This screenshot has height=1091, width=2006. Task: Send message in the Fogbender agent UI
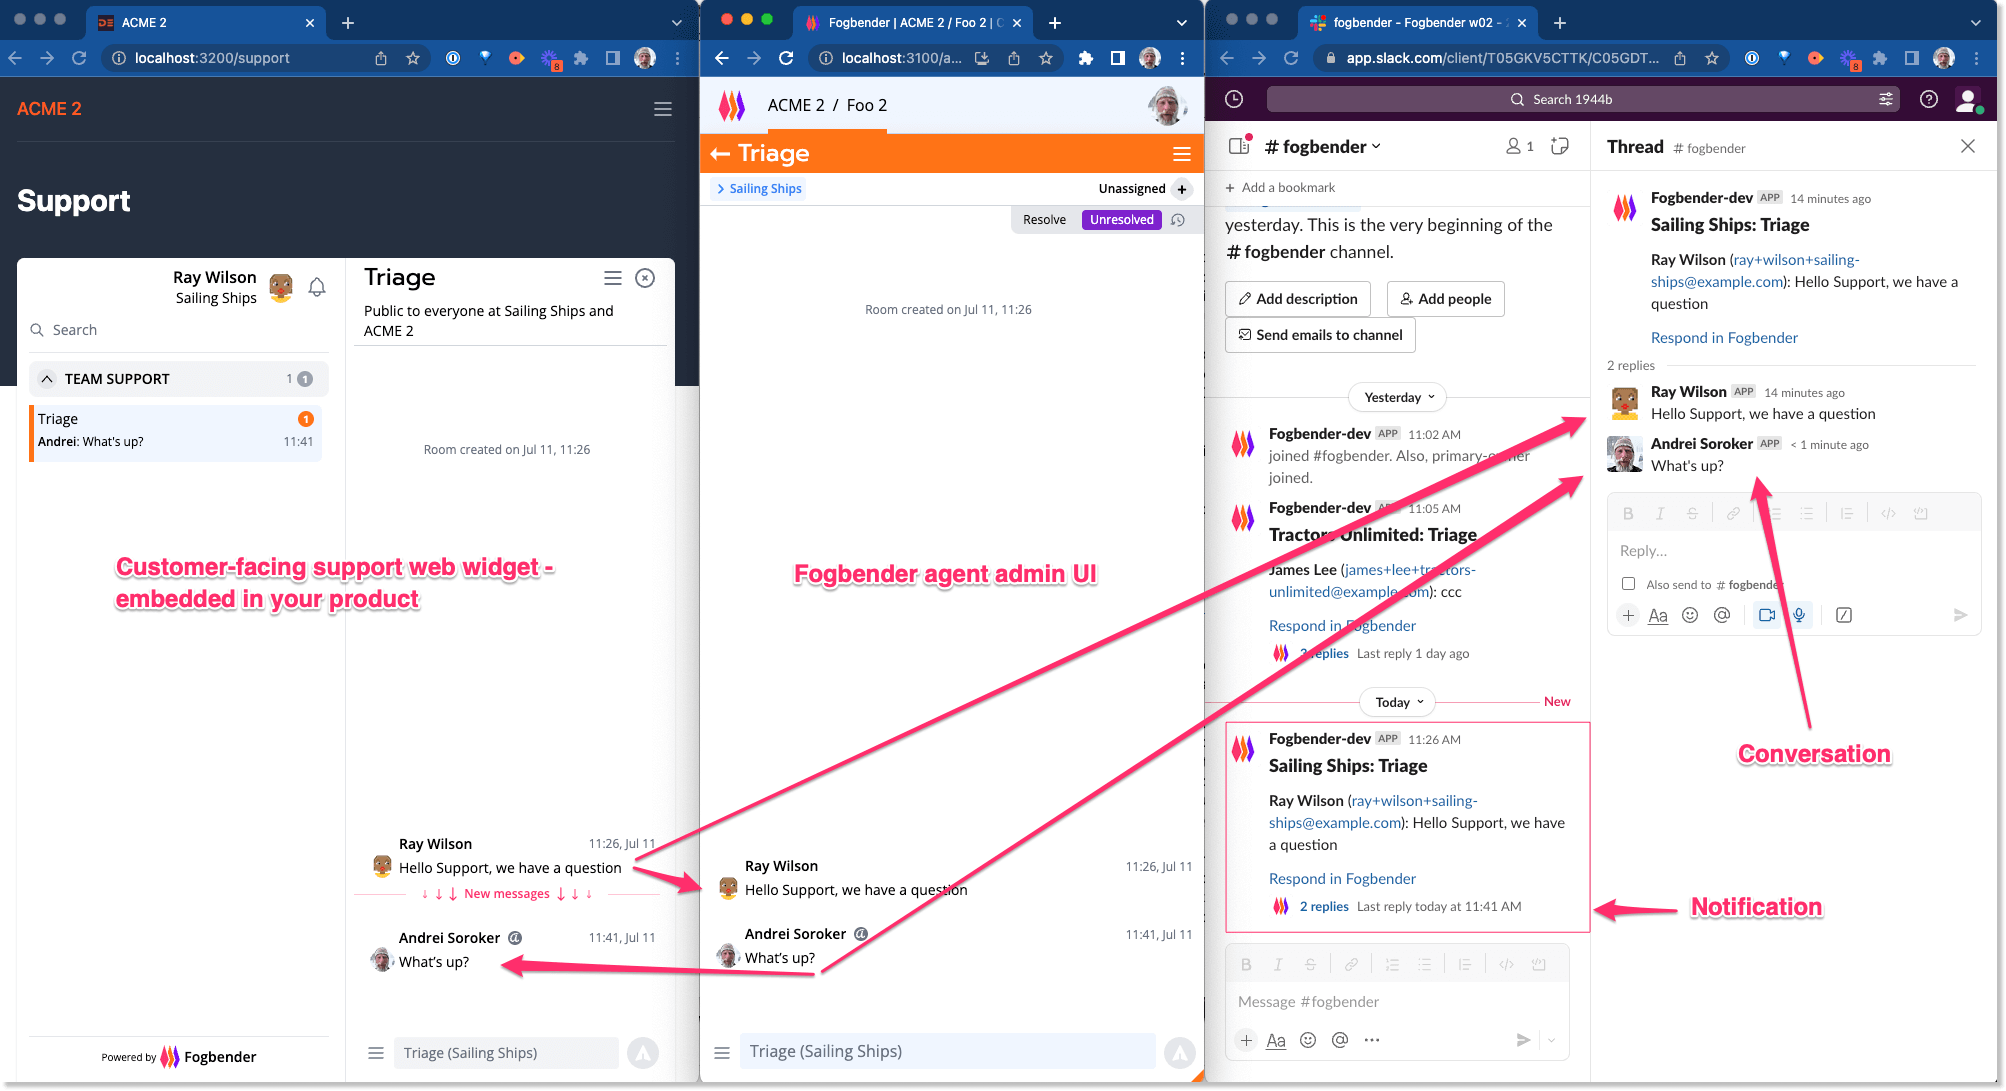[1180, 1051]
